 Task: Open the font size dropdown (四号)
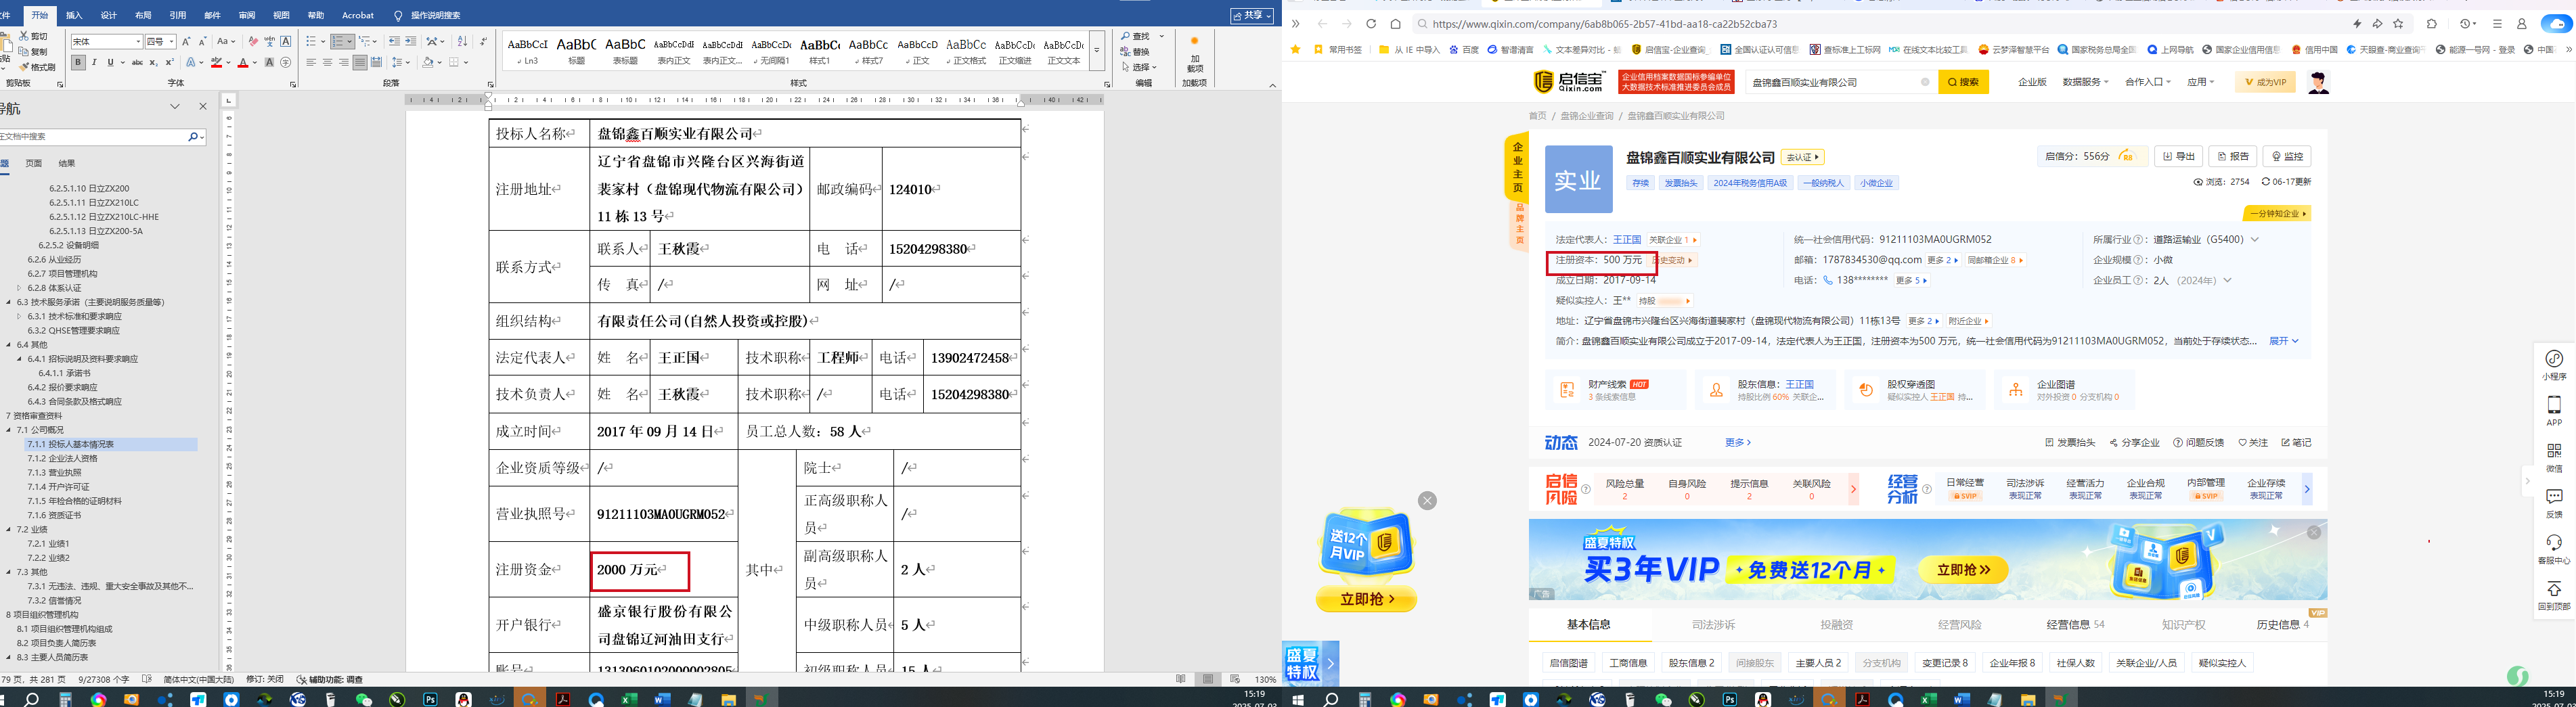pos(172,42)
